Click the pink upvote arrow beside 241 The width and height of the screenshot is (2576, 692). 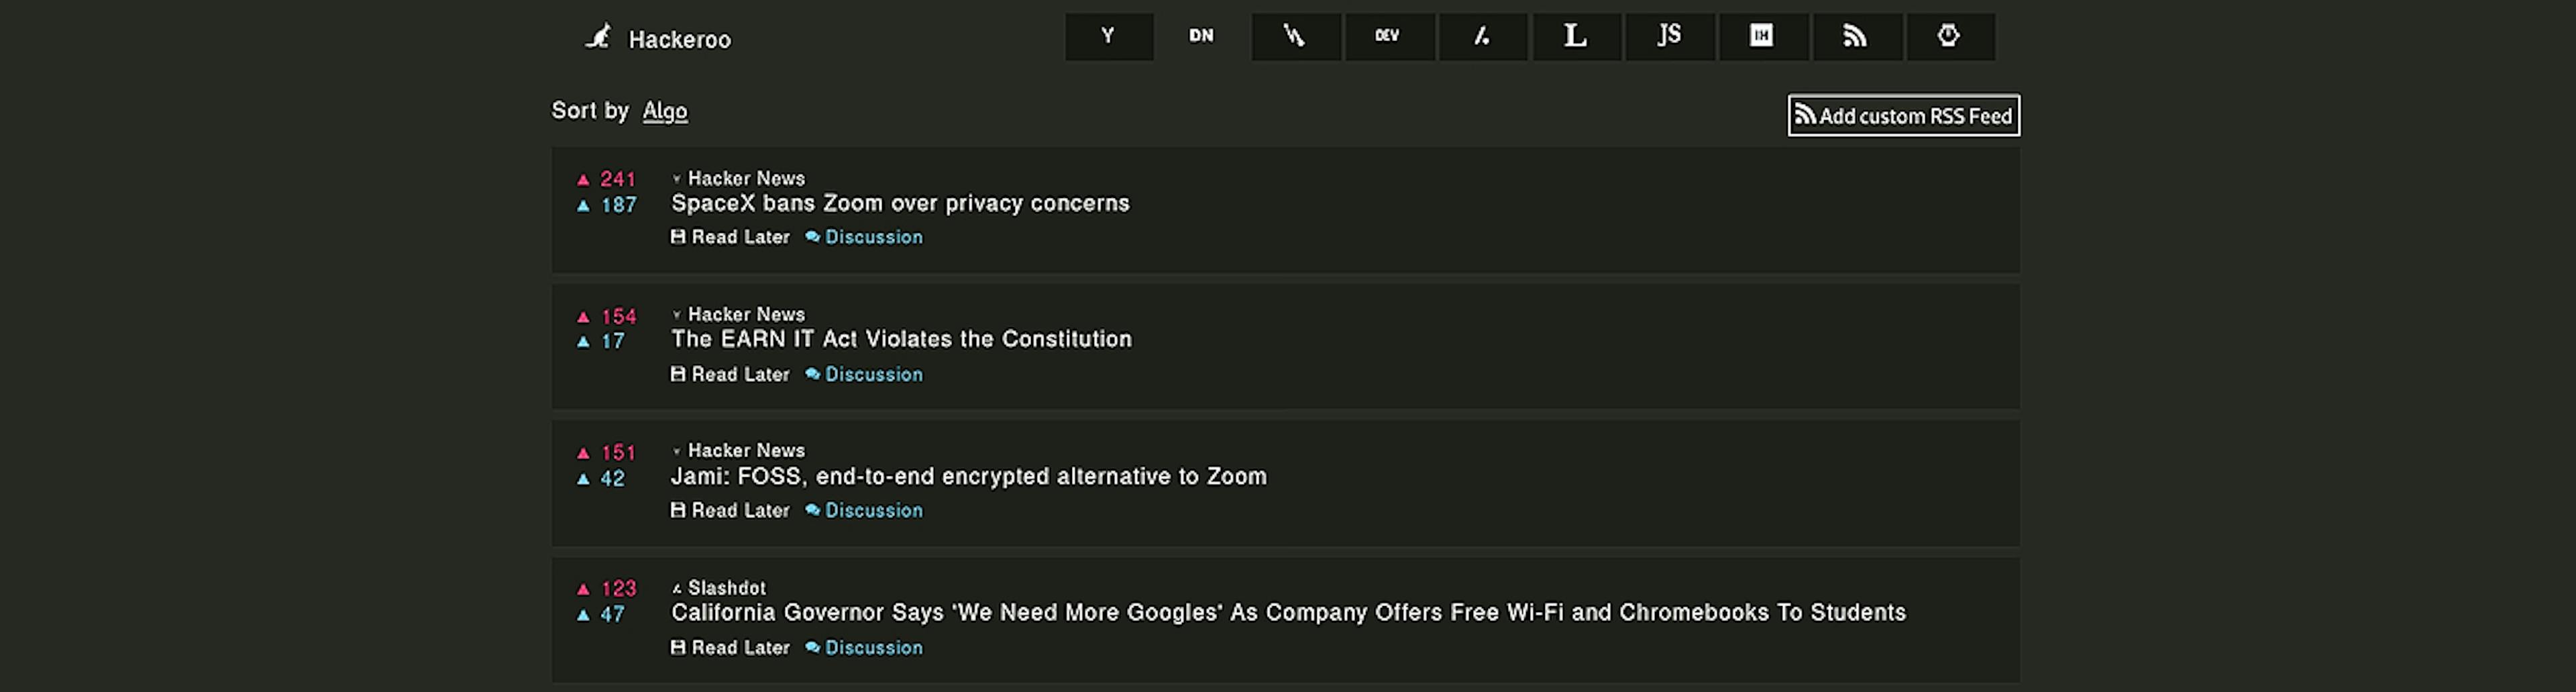click(x=584, y=180)
